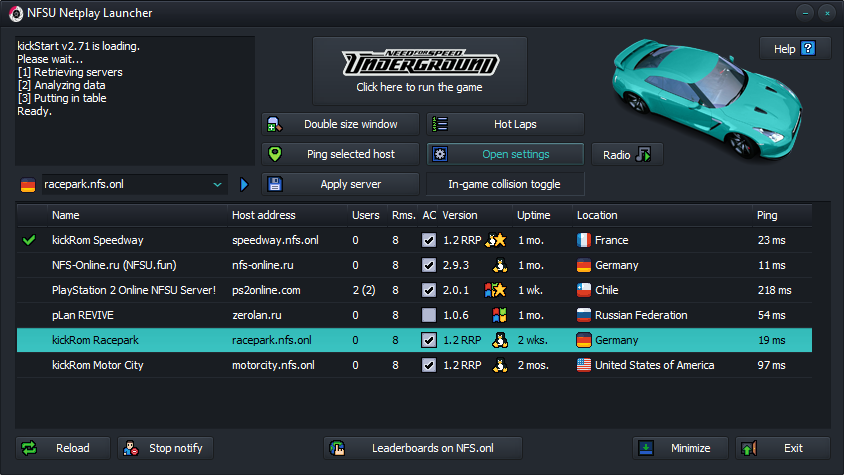This screenshot has height=475, width=844.
Task: Click the German flag icon beside server dropdown
Action: click(28, 185)
